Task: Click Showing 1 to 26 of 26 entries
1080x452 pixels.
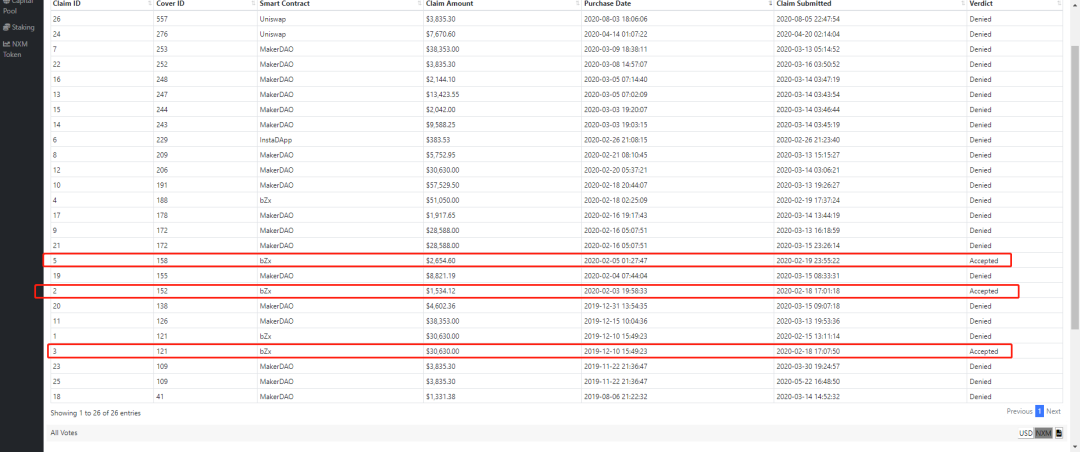Action: click(x=96, y=413)
